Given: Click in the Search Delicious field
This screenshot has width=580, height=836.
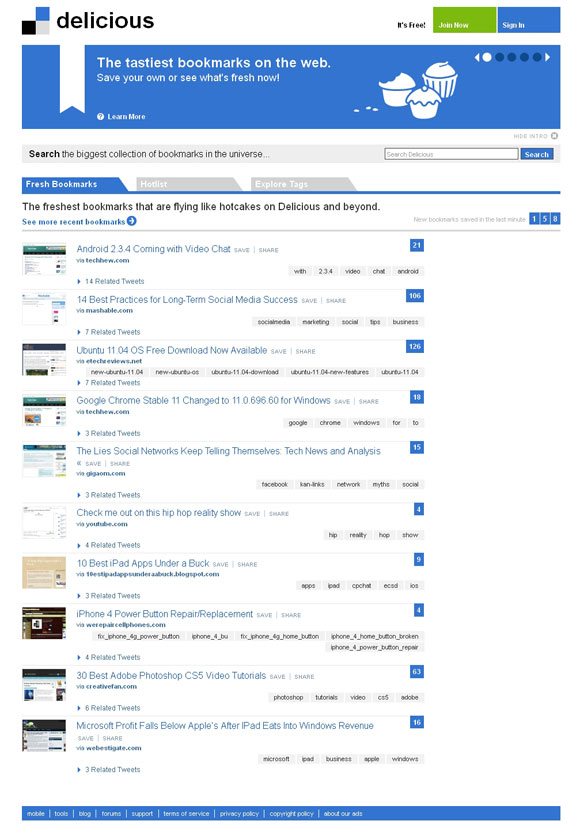Looking at the screenshot, I should pyautogui.click(x=451, y=154).
